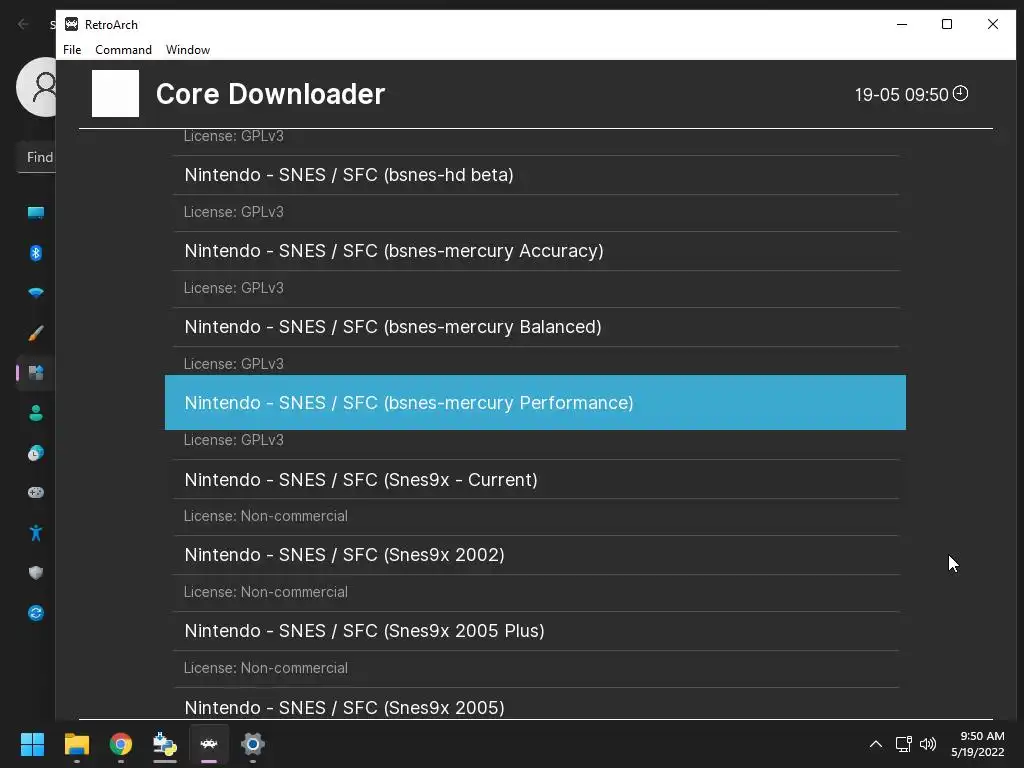Open Gaming controller icon in Settings
The width and height of the screenshot is (1024, 768).
[x=36, y=492]
